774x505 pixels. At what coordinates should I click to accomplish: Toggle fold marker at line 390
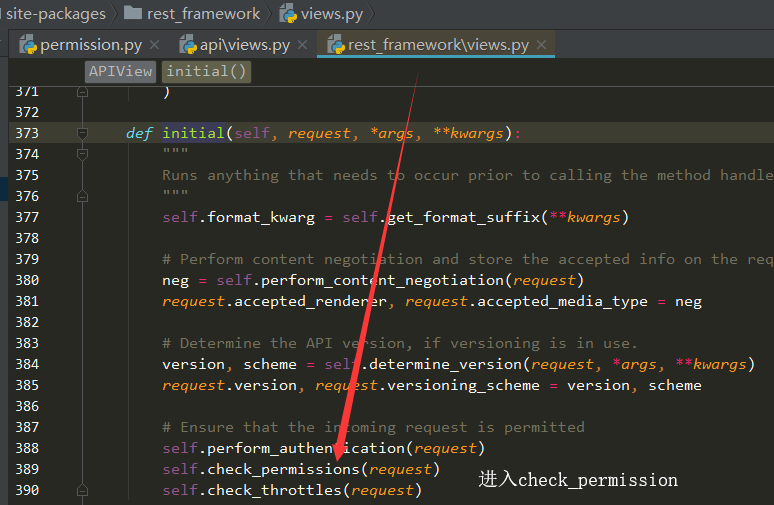(82, 490)
